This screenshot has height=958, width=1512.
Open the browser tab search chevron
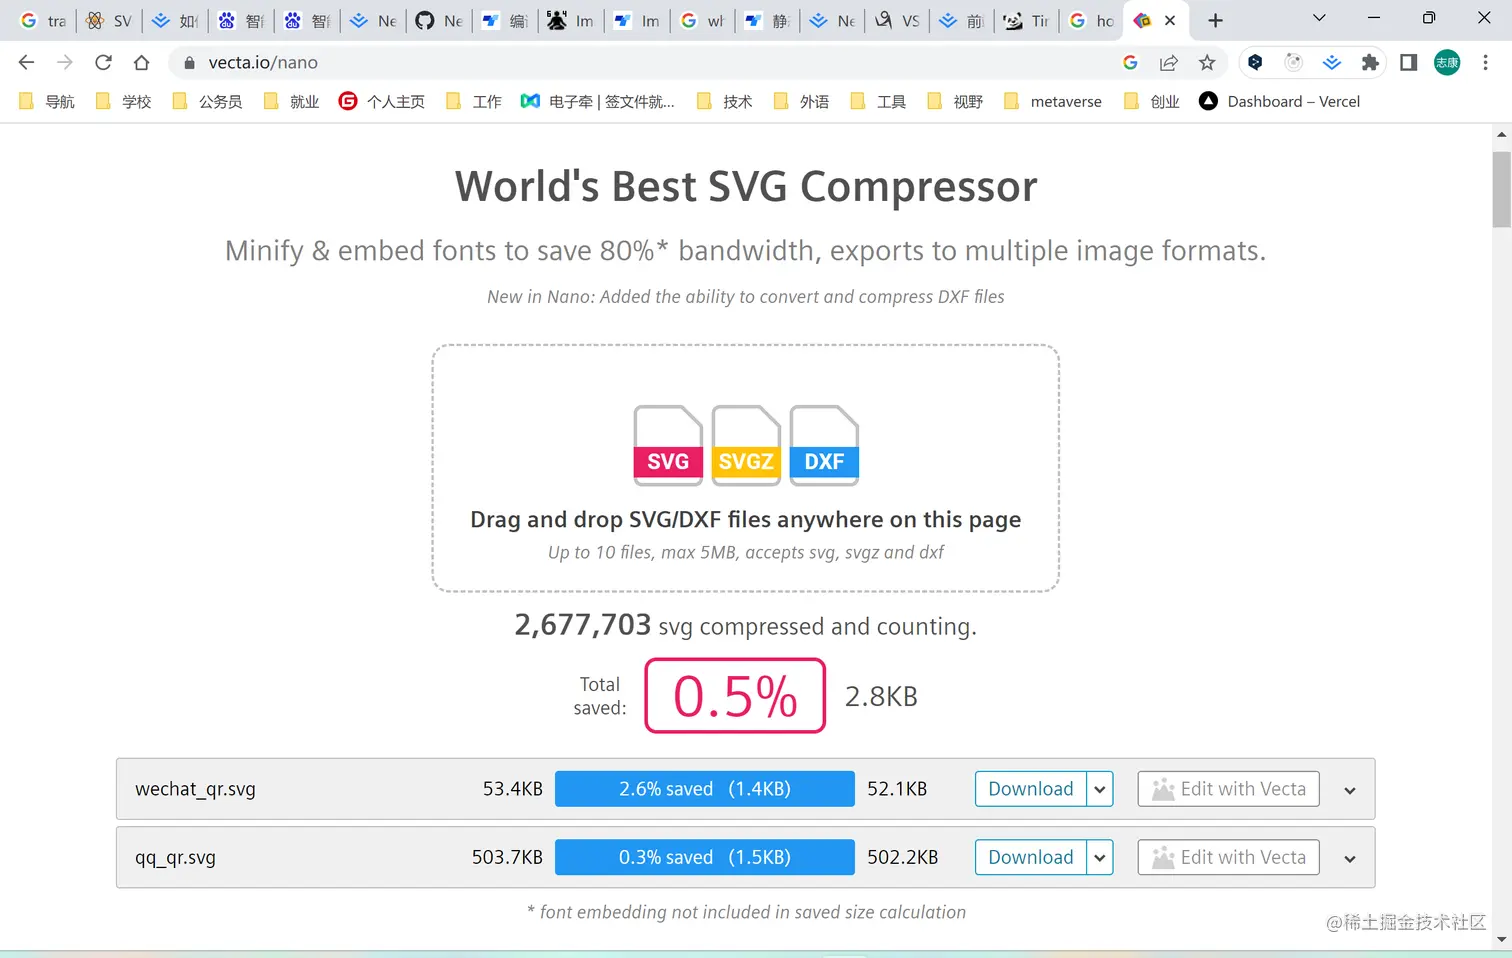1318,18
